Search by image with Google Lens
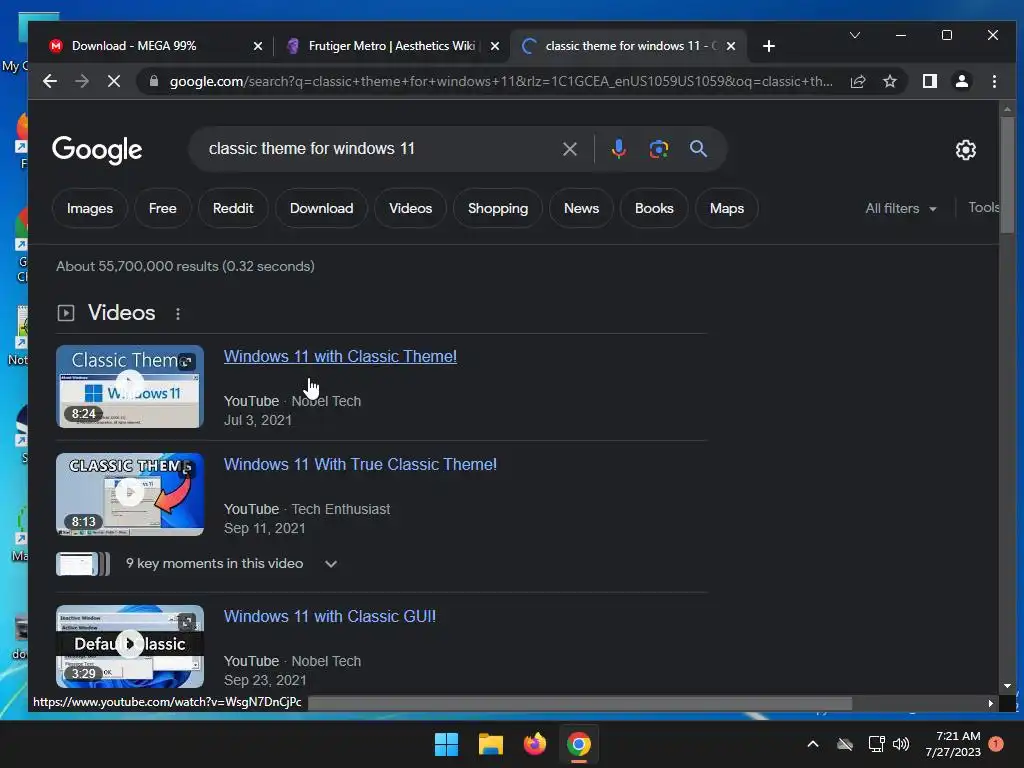 [x=658, y=149]
